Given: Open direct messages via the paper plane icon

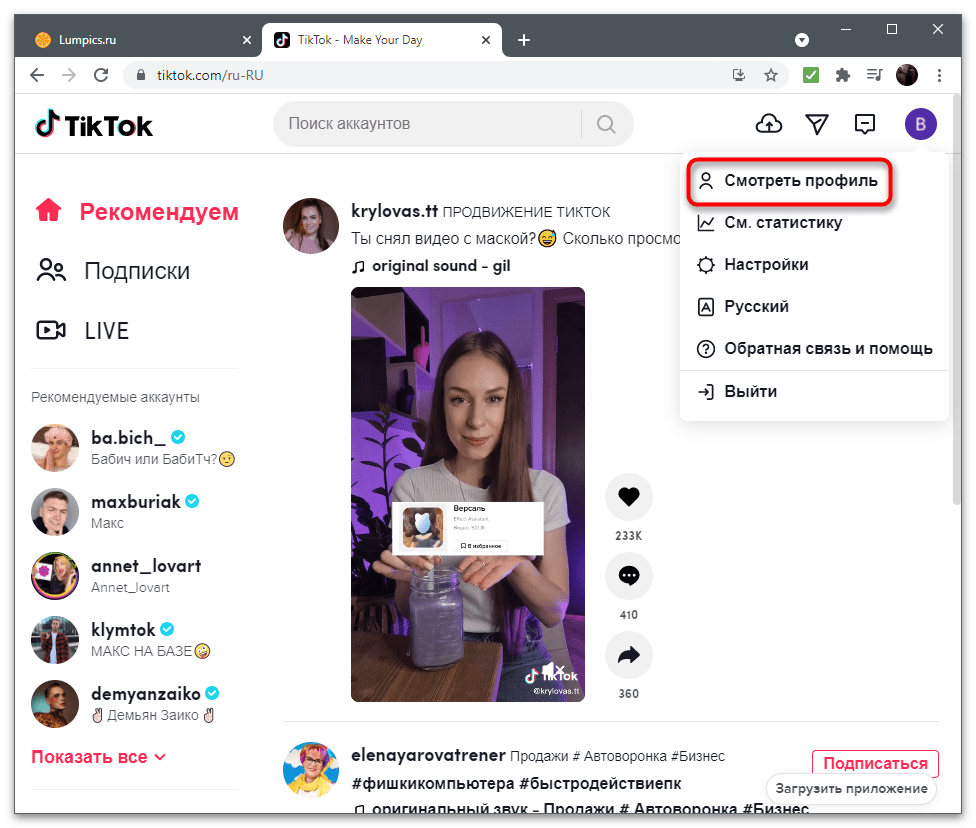Looking at the screenshot, I should click(817, 123).
